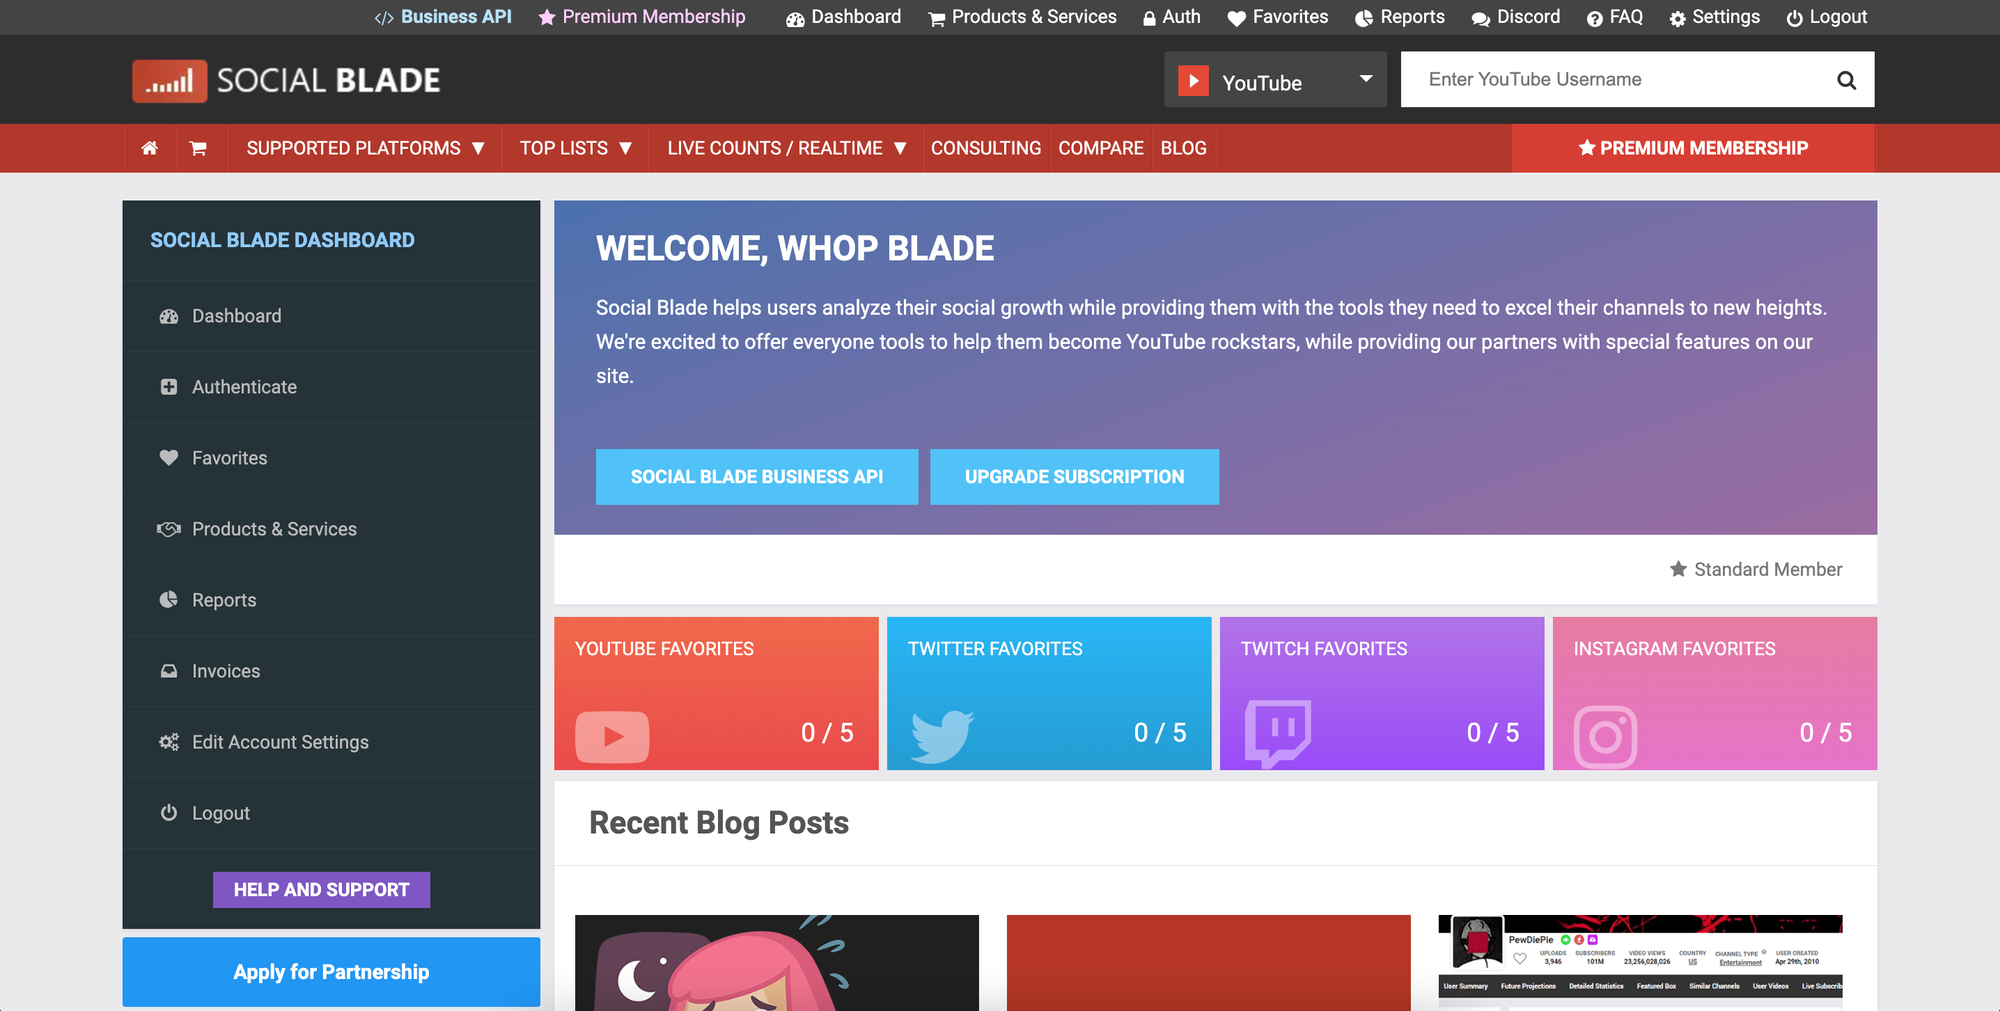The height and width of the screenshot is (1011, 2000).
Task: Select the Discord icon in the top bar
Action: coord(1481,17)
